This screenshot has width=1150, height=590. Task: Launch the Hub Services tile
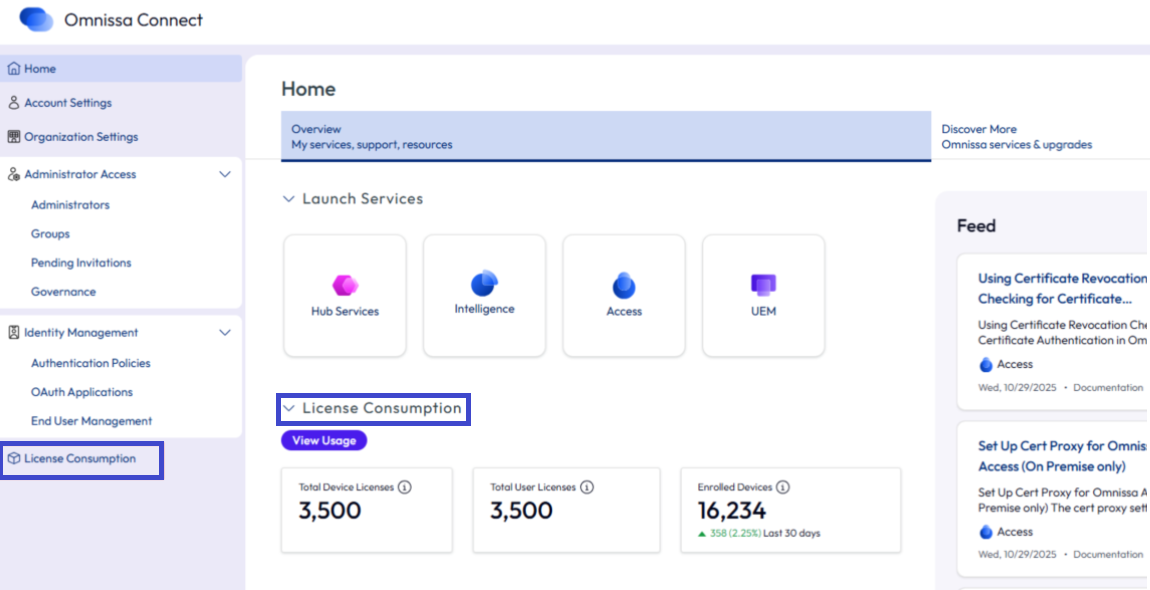tap(345, 296)
